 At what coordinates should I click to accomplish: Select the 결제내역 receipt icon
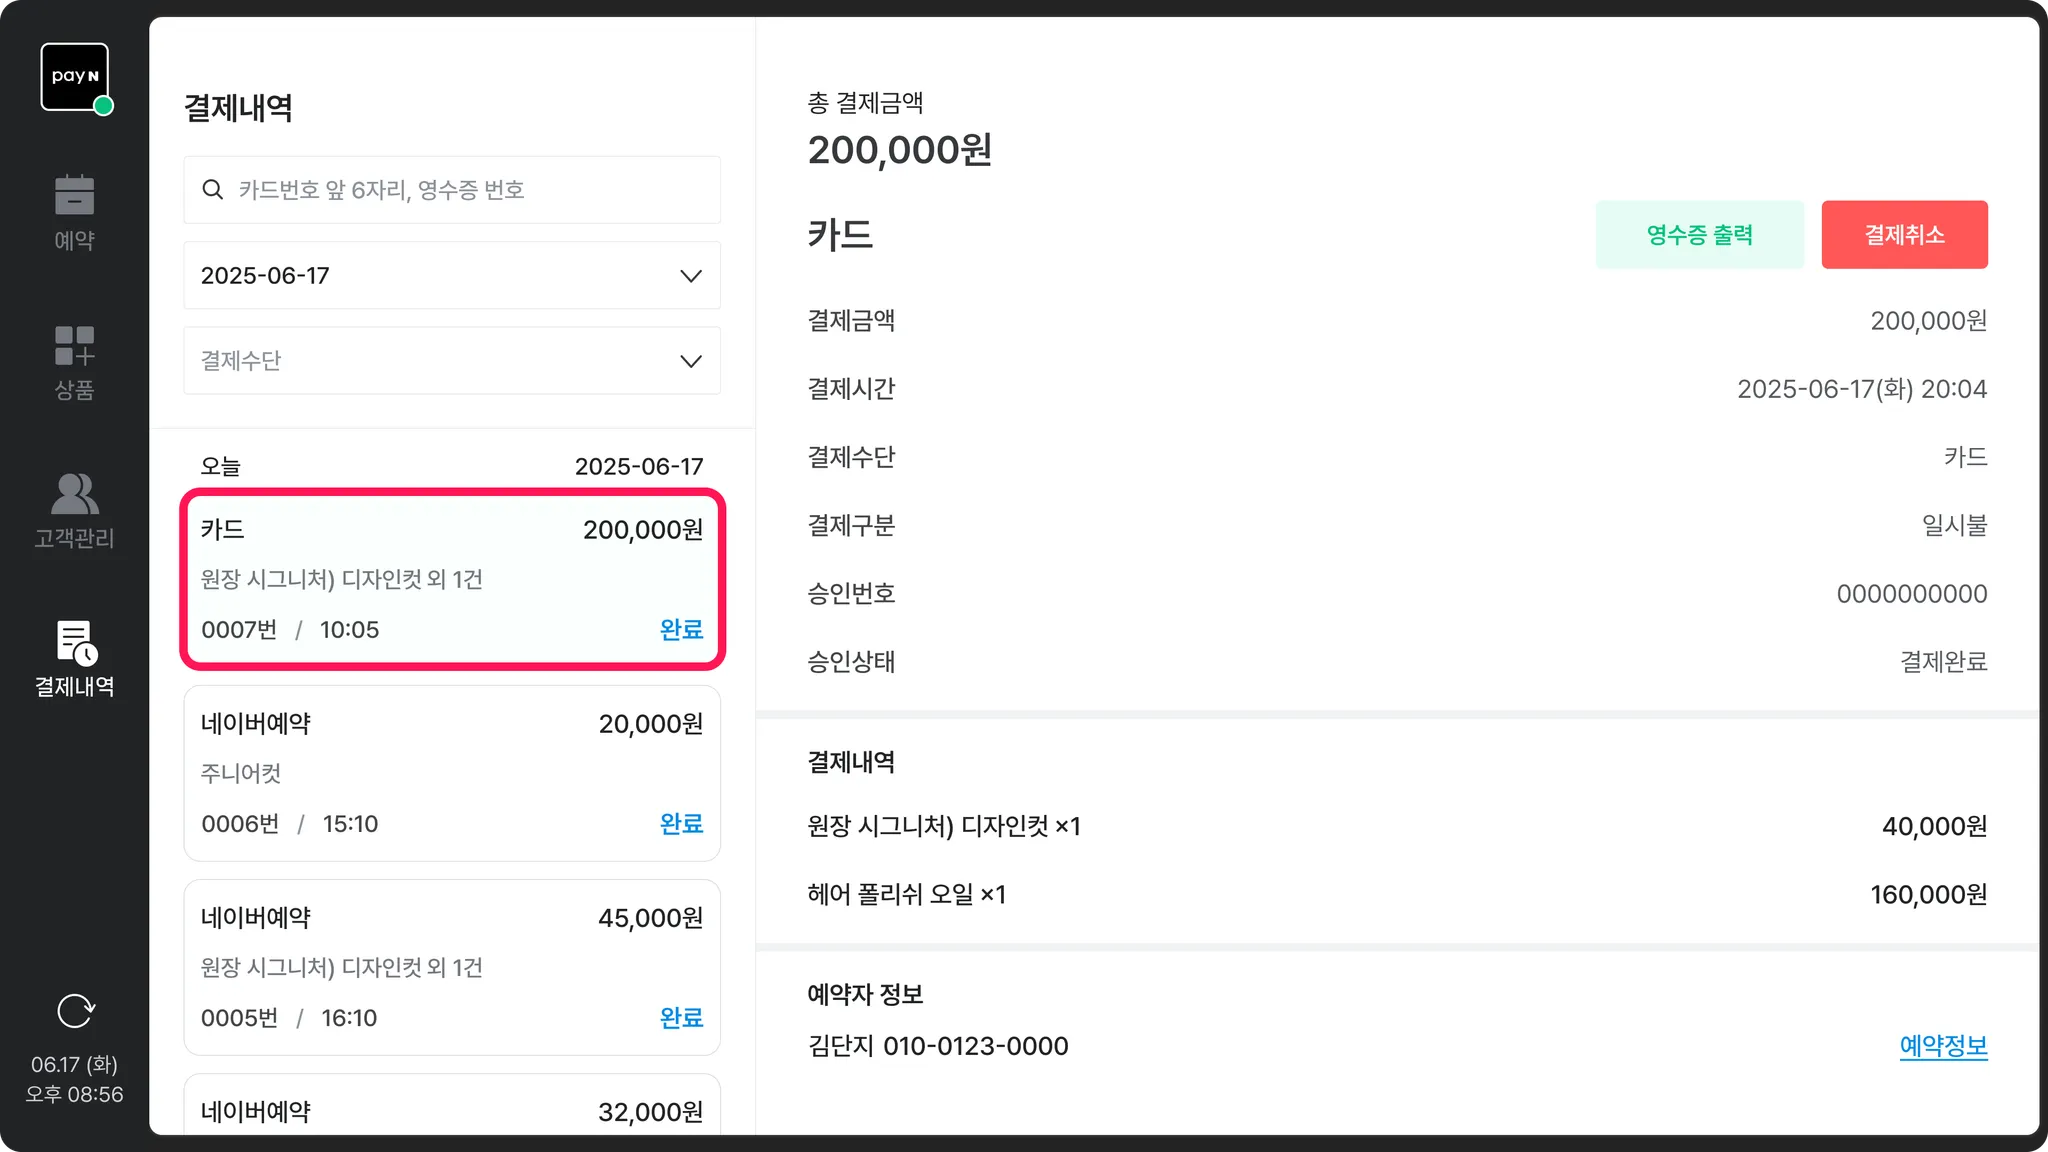(75, 643)
